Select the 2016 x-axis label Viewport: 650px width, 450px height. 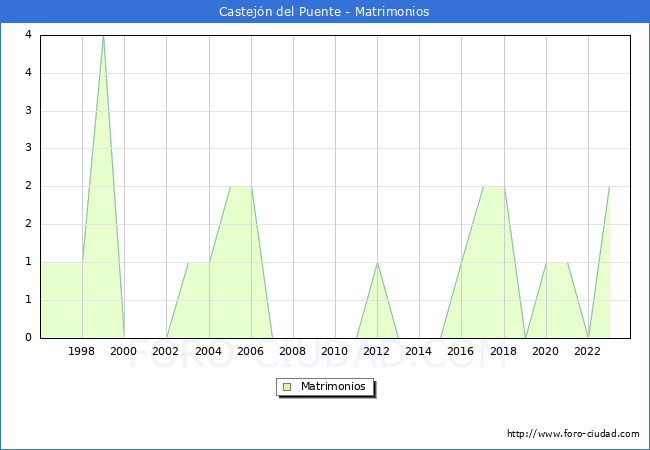(x=461, y=351)
